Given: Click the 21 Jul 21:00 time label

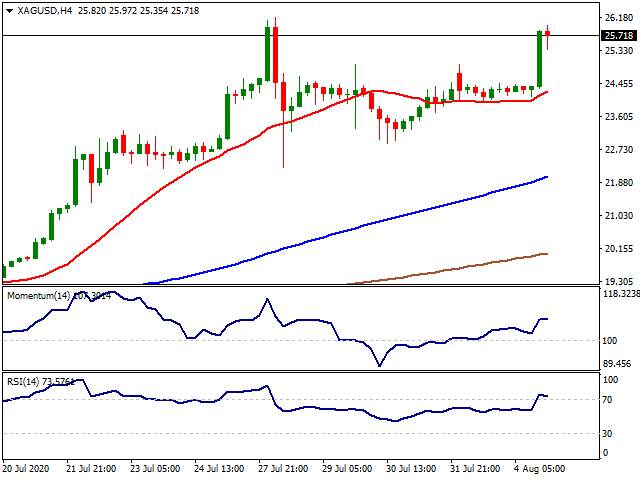Looking at the screenshot, I should [x=91, y=469].
